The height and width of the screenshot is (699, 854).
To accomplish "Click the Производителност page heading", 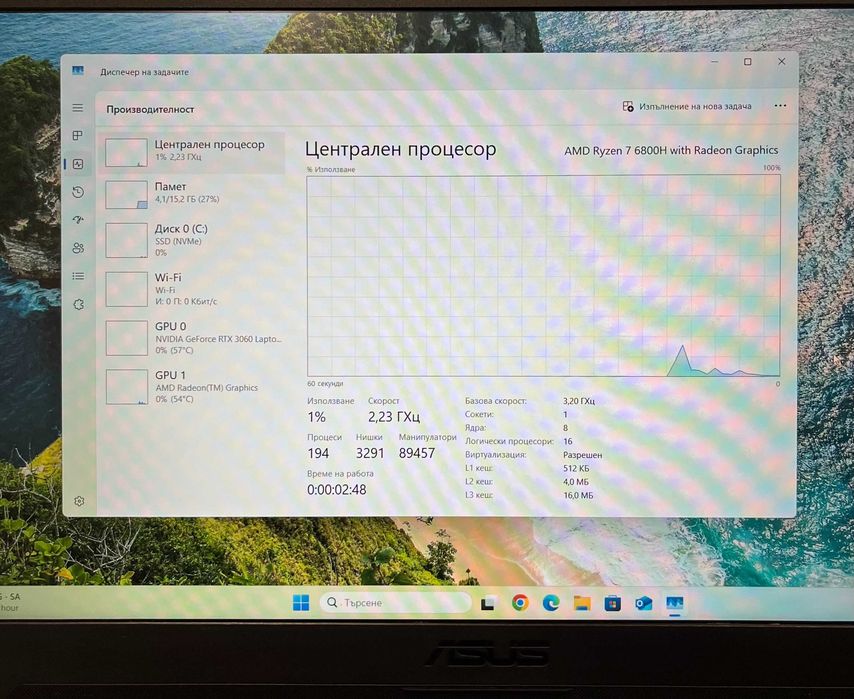I will (150, 110).
